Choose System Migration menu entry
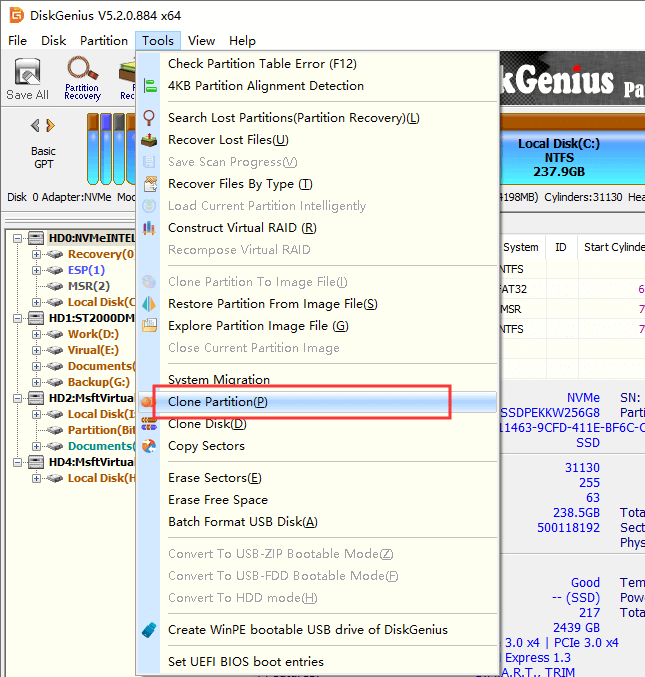This screenshot has width=645, height=677. [x=219, y=380]
